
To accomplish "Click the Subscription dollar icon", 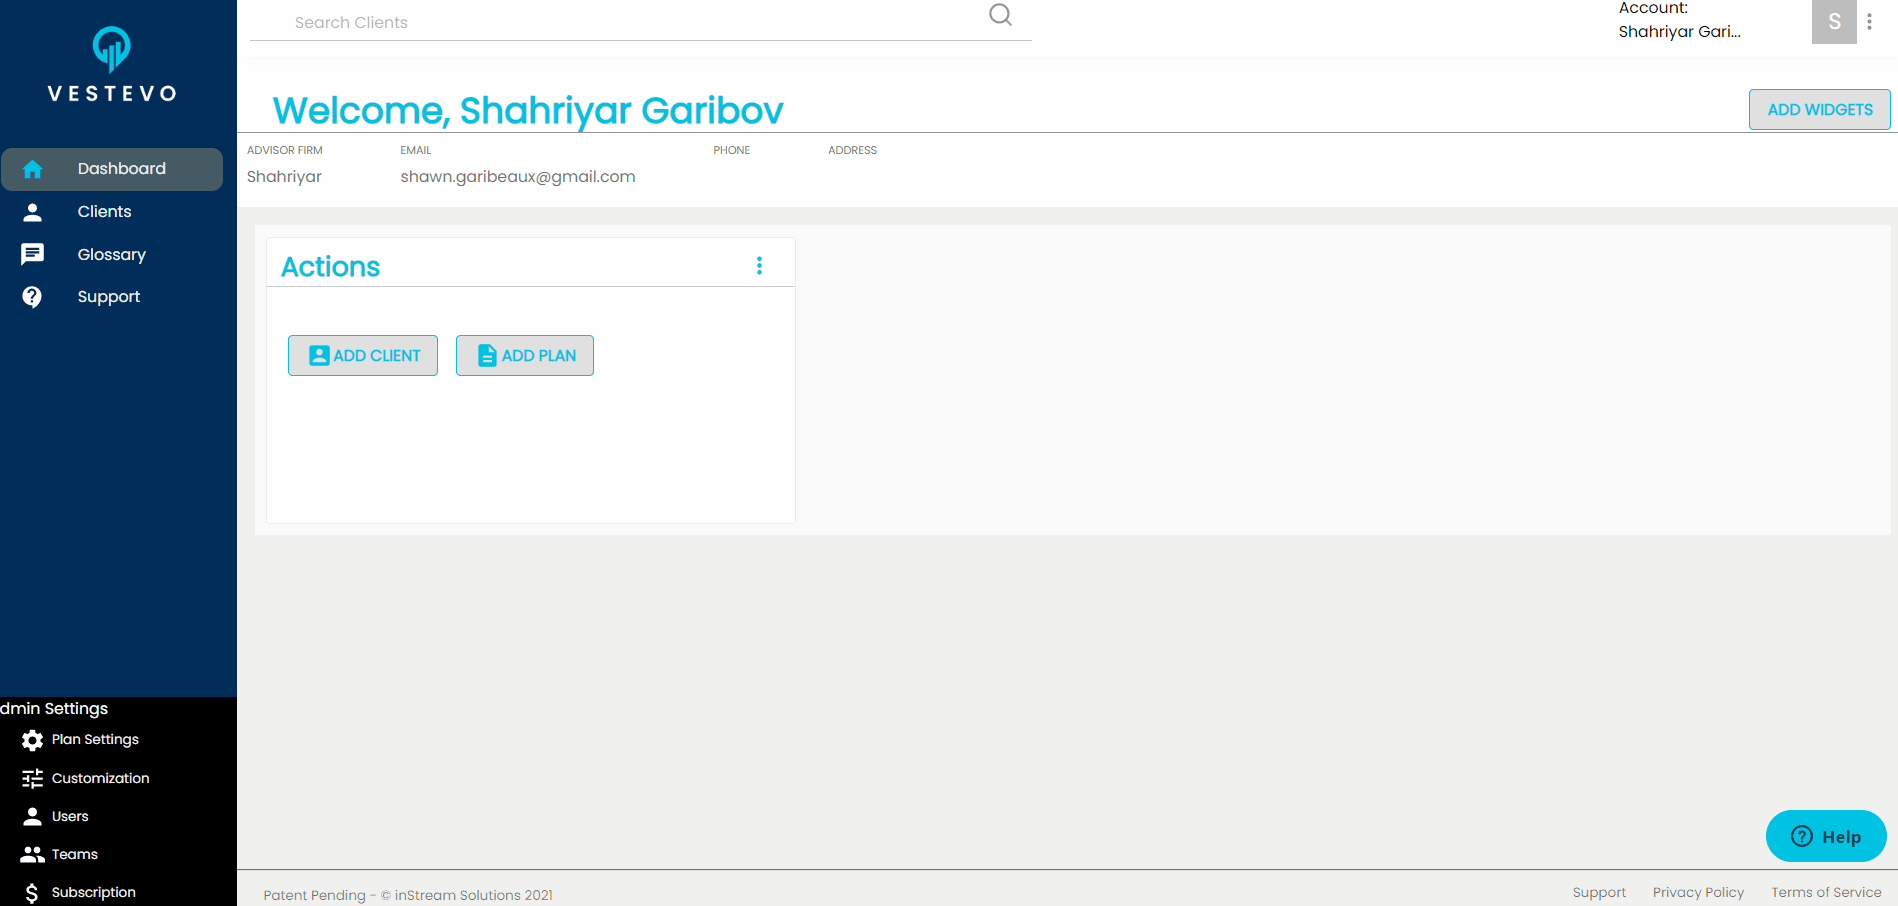I will coord(31,892).
